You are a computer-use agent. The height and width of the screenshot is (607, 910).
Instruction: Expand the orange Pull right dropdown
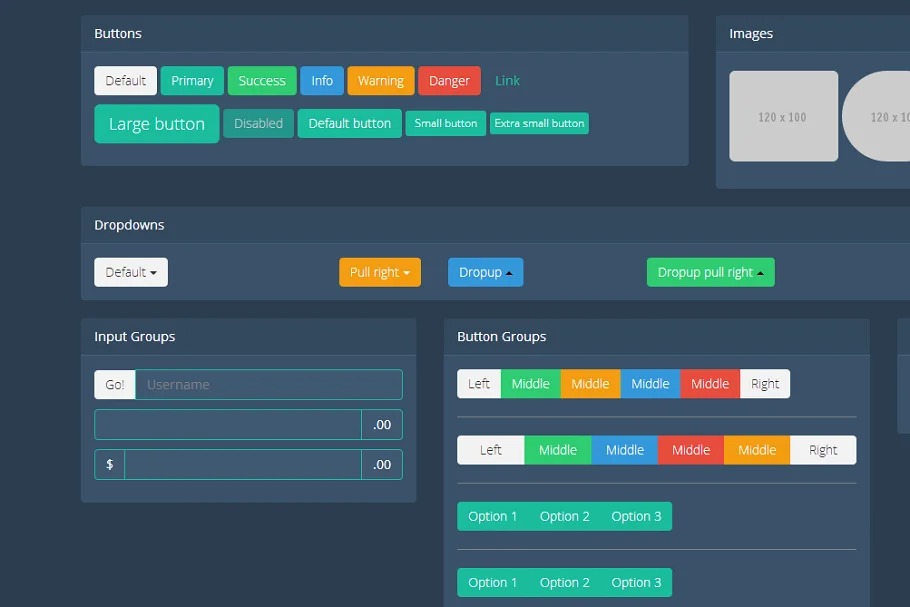click(x=379, y=272)
